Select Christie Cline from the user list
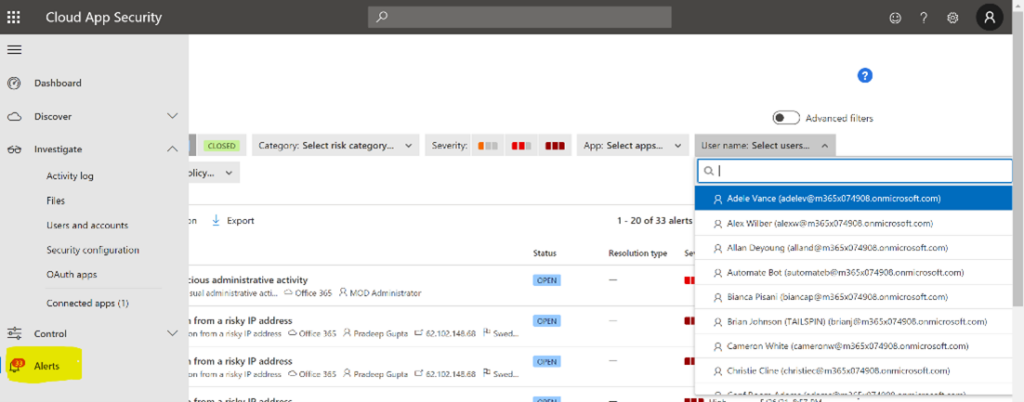Image resolution: width=1024 pixels, height=402 pixels. tap(854, 371)
